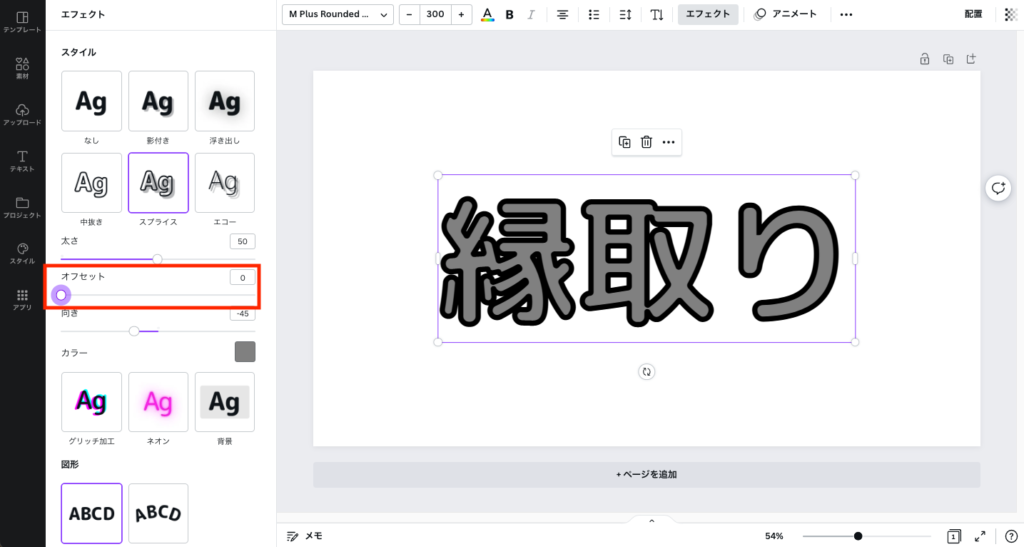Click the bulleted list icon
The height and width of the screenshot is (547, 1024).
click(x=594, y=15)
